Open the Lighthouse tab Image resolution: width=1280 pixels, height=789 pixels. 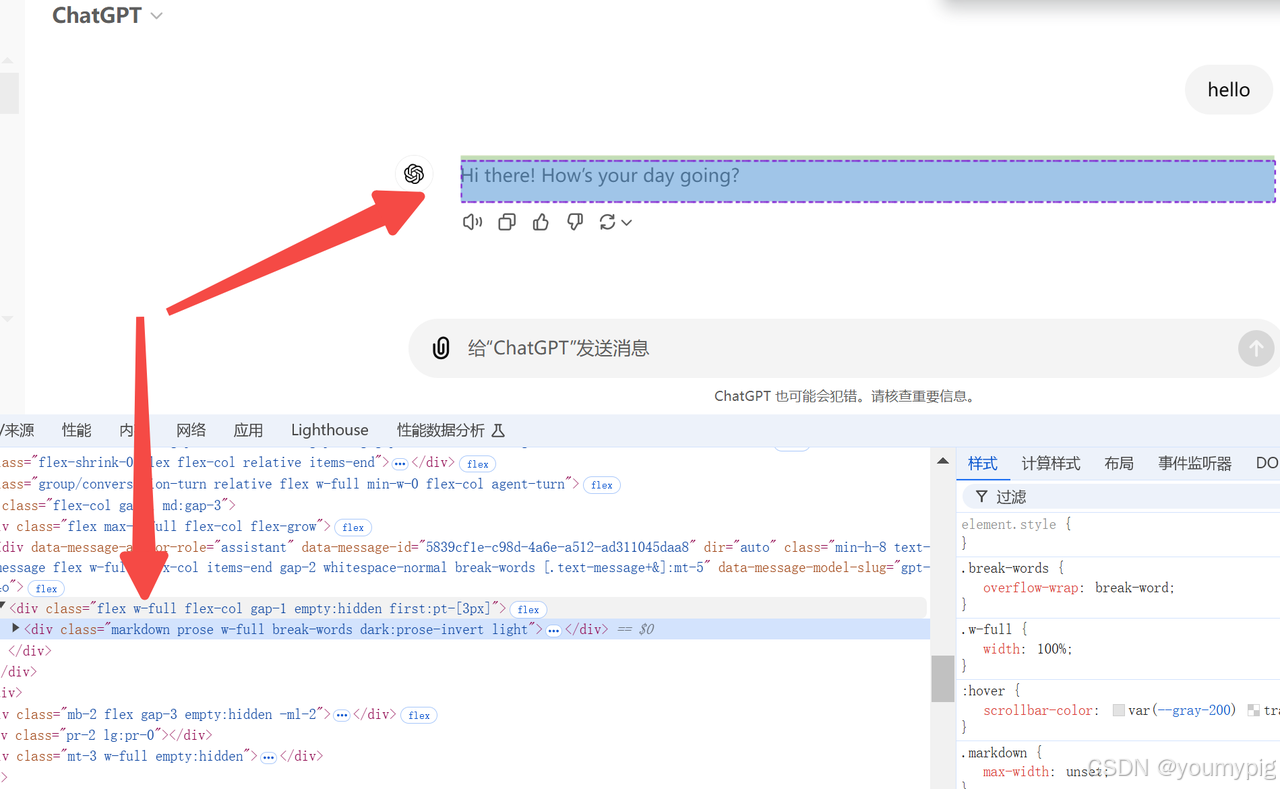[330, 430]
